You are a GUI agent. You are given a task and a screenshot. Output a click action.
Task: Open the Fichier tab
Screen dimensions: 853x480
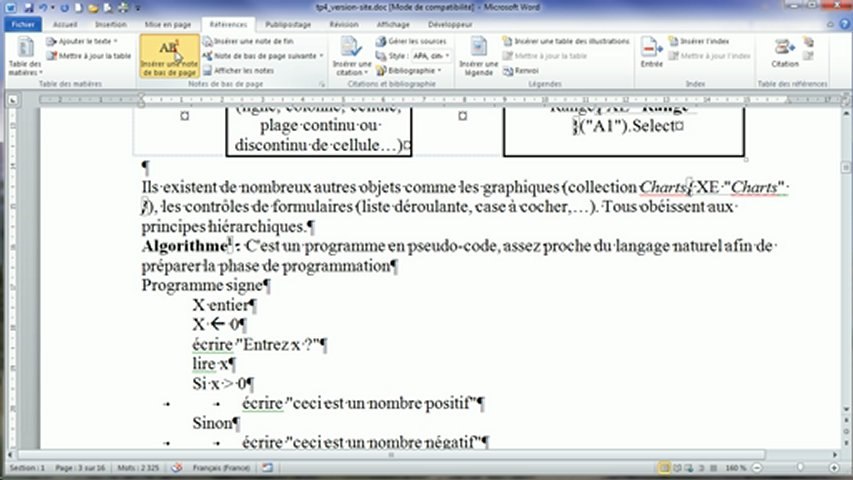pos(23,24)
